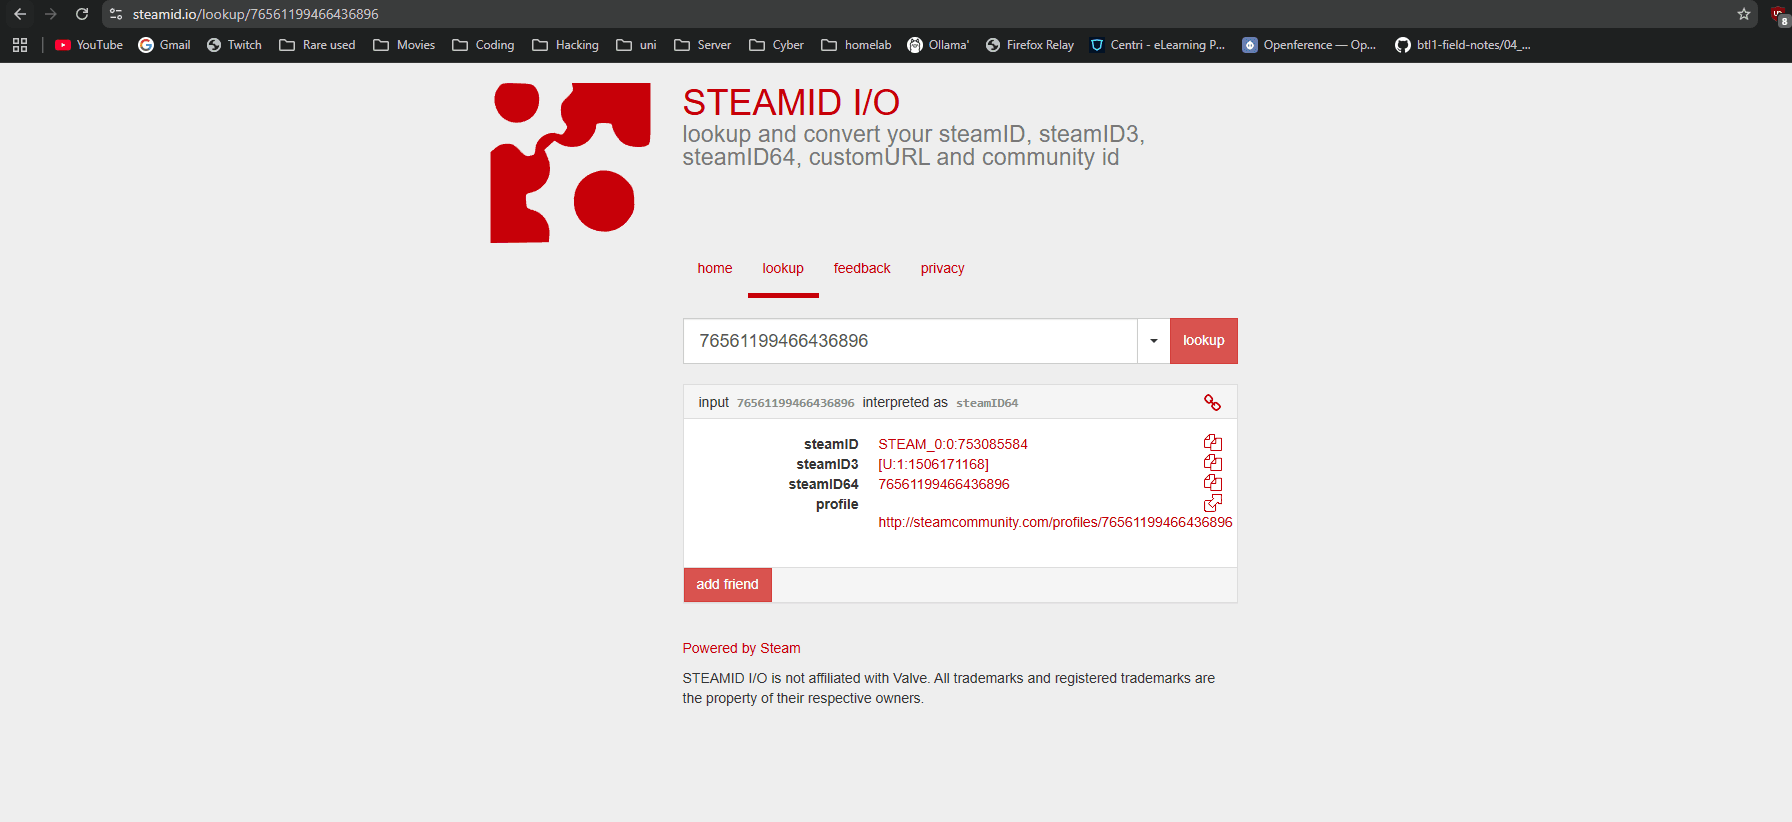Viewport: 1792px width, 822px height.
Task: Go to the home tab
Action: pos(715,268)
